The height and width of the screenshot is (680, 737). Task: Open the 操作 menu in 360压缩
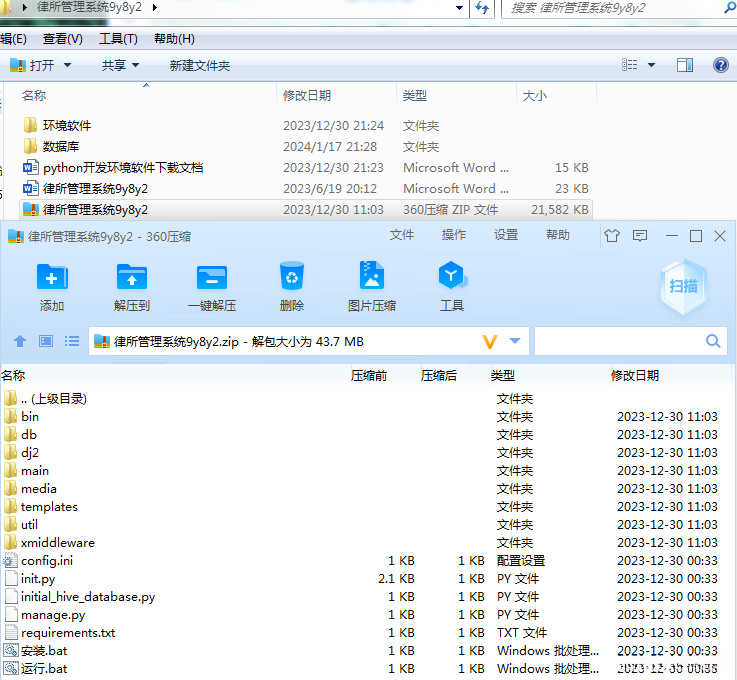point(454,235)
